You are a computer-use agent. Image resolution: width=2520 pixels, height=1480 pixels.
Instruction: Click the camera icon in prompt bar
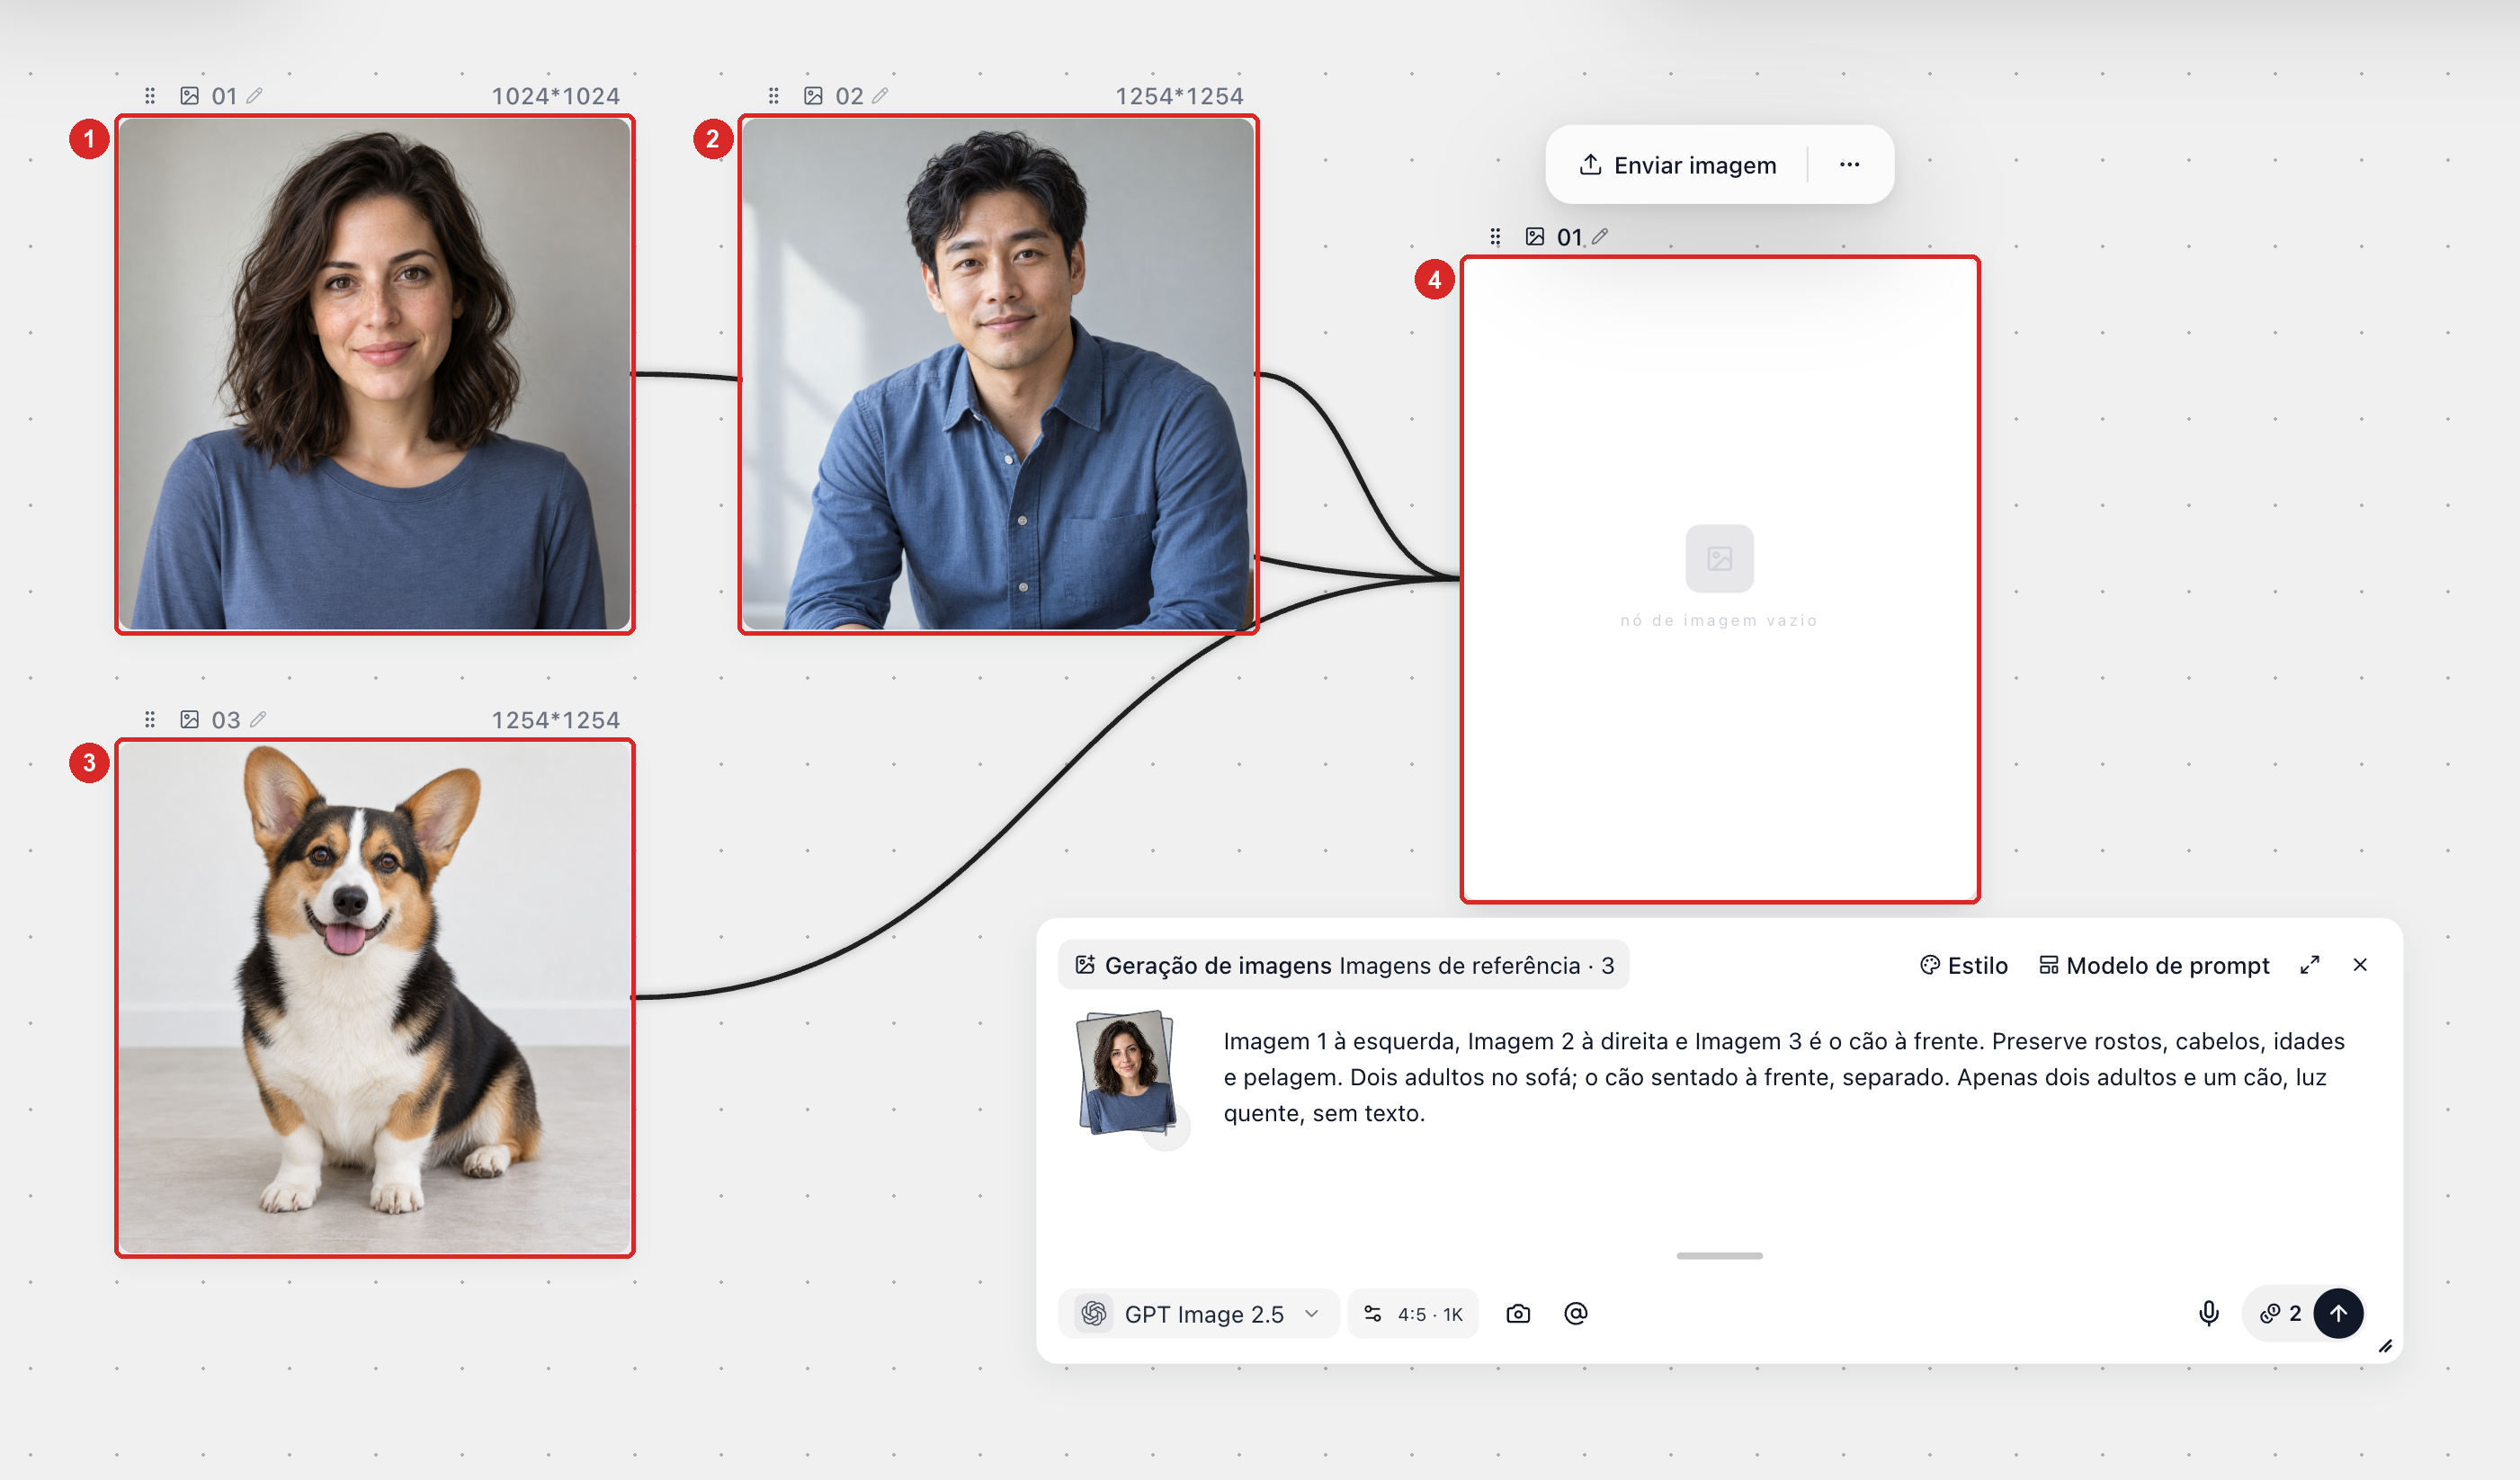coord(1517,1314)
